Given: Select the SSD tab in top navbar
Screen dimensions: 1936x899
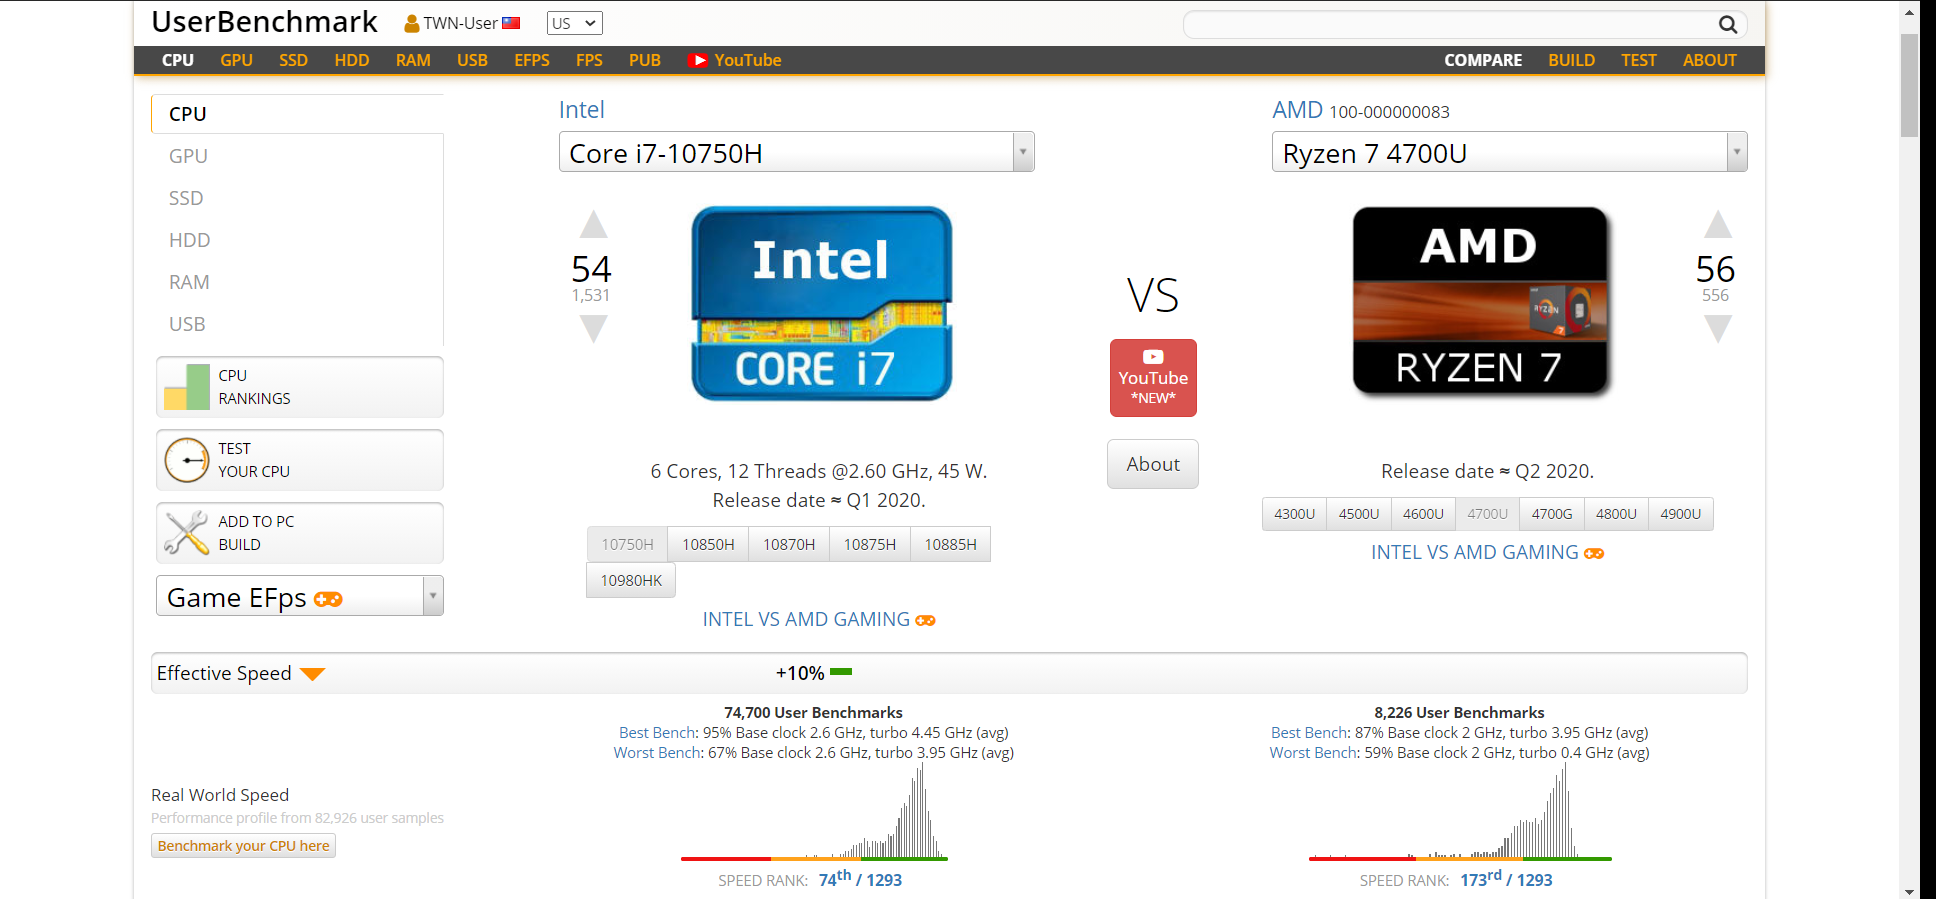Looking at the screenshot, I should click(293, 60).
